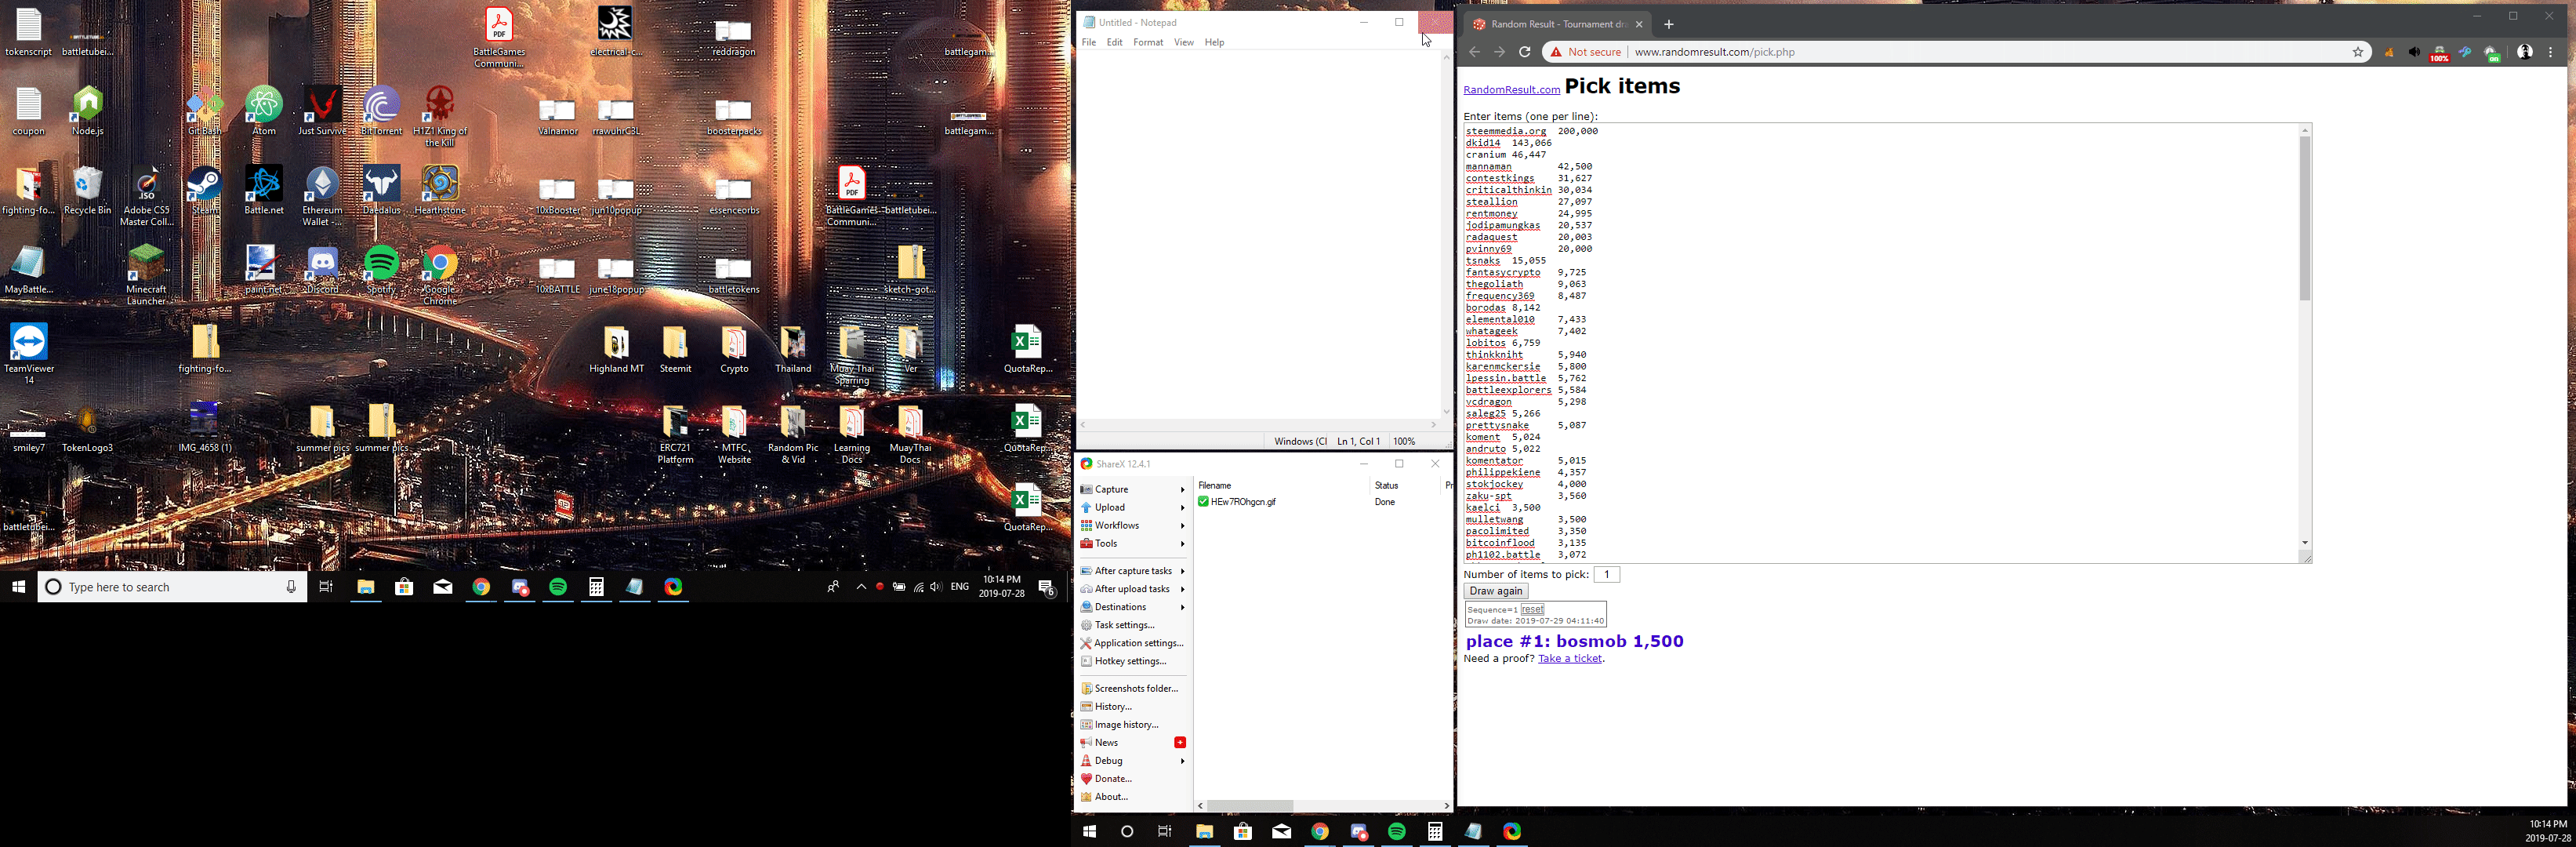The height and width of the screenshot is (847, 2576).
Task: Open the Chrome three-dot menu
Action: click(2551, 52)
